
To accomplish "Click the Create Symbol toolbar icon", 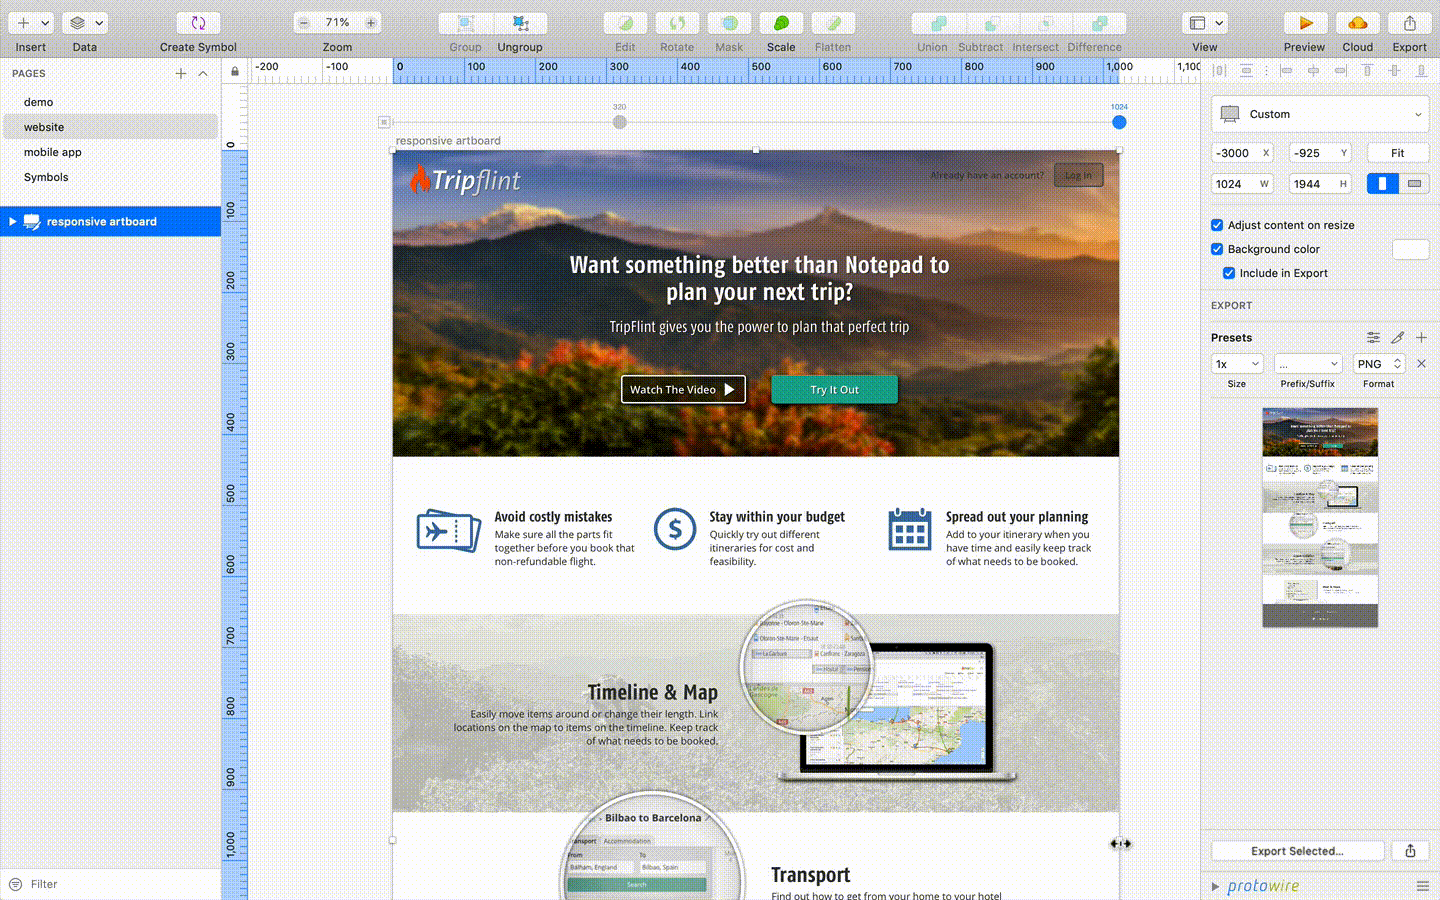I will 198,23.
